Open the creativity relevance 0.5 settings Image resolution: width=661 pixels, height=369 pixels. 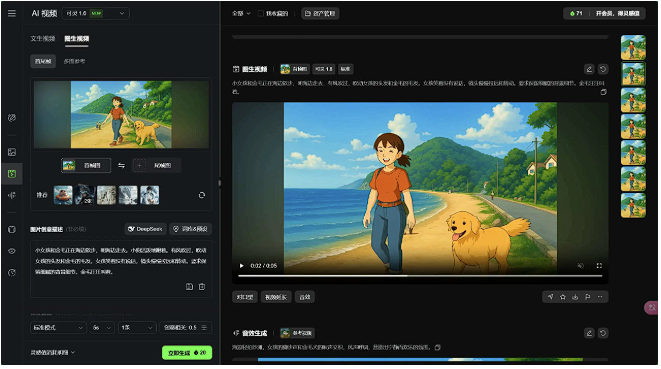click(185, 328)
